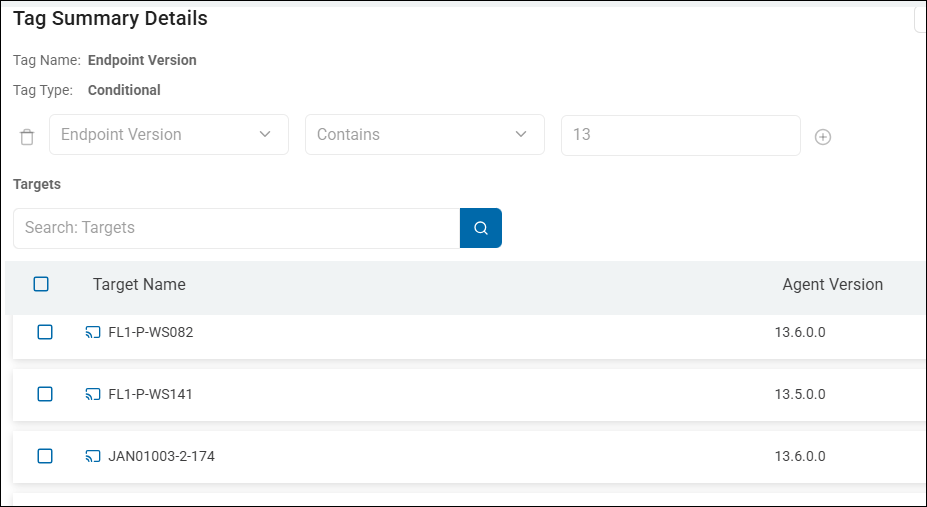Click the device icon beside FL1-P-WS082
Viewport: 927px width, 507px height.
tap(93, 333)
